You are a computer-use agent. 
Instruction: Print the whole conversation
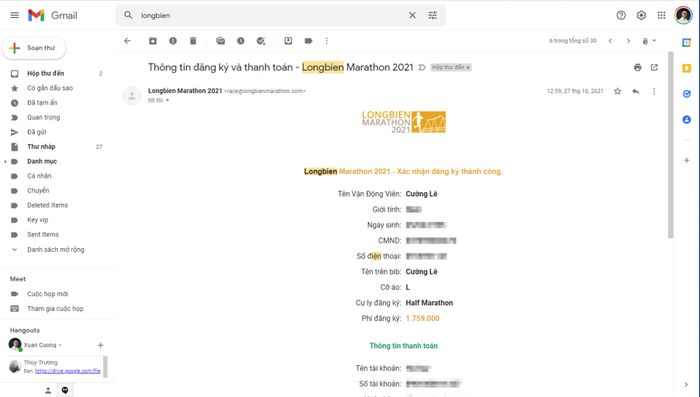point(638,67)
